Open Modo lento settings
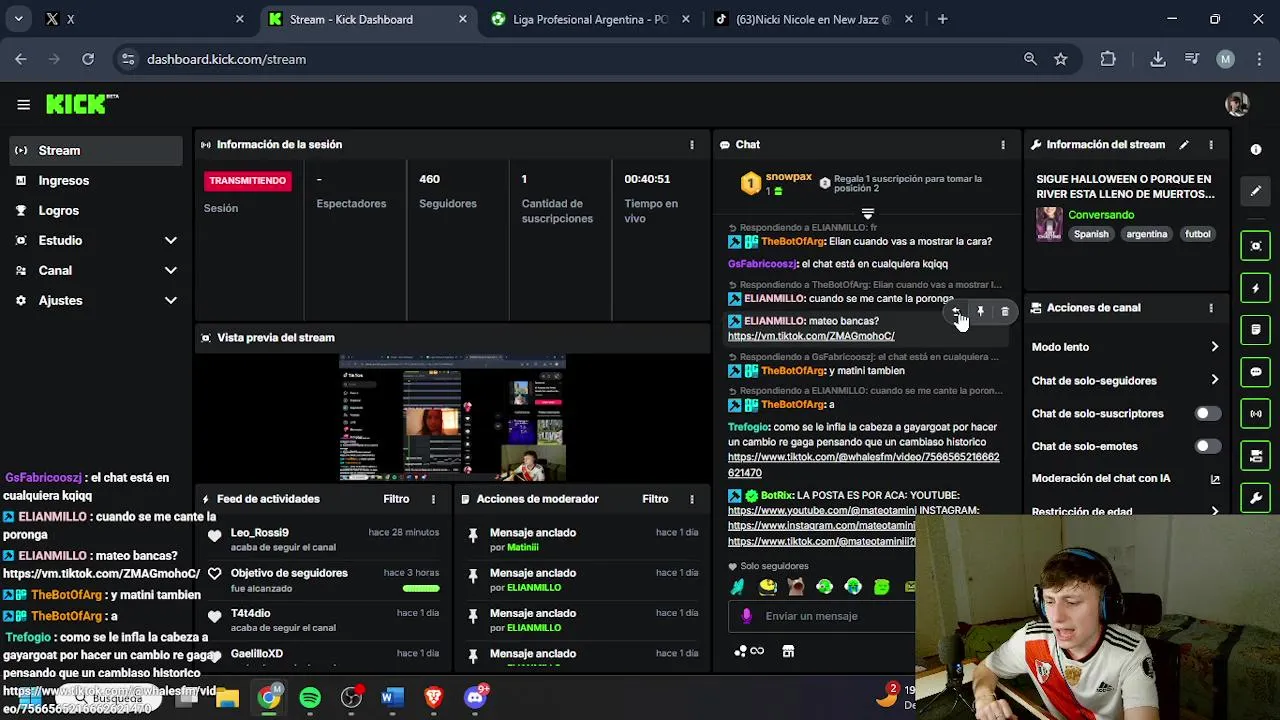 (x=1125, y=347)
